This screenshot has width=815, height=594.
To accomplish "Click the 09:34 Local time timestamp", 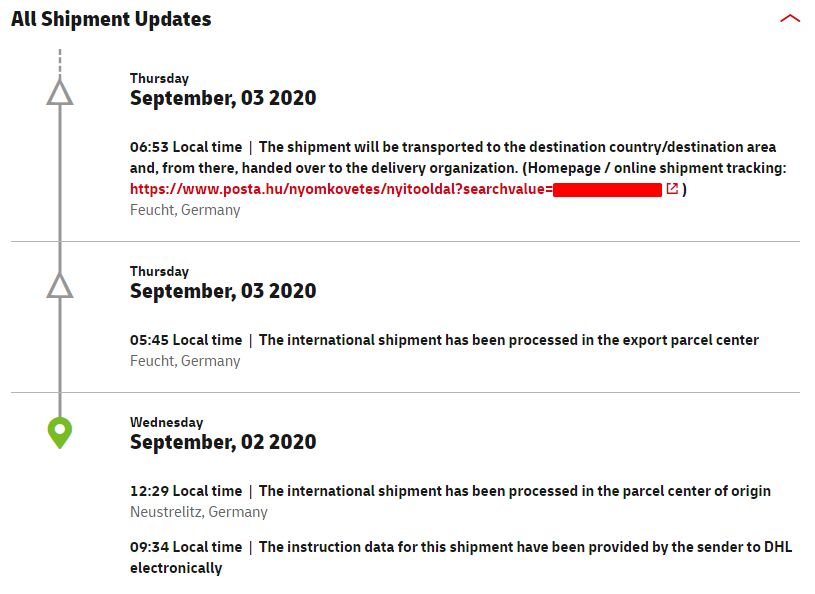I will (186, 547).
